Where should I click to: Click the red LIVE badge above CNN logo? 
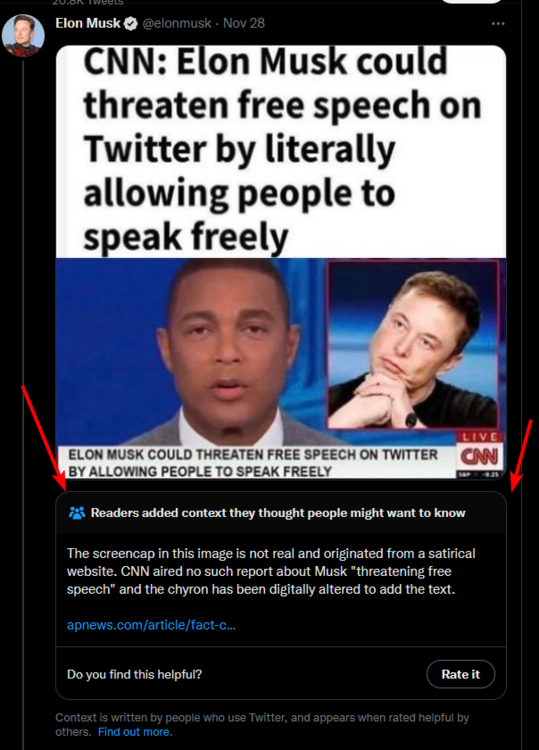click(481, 437)
